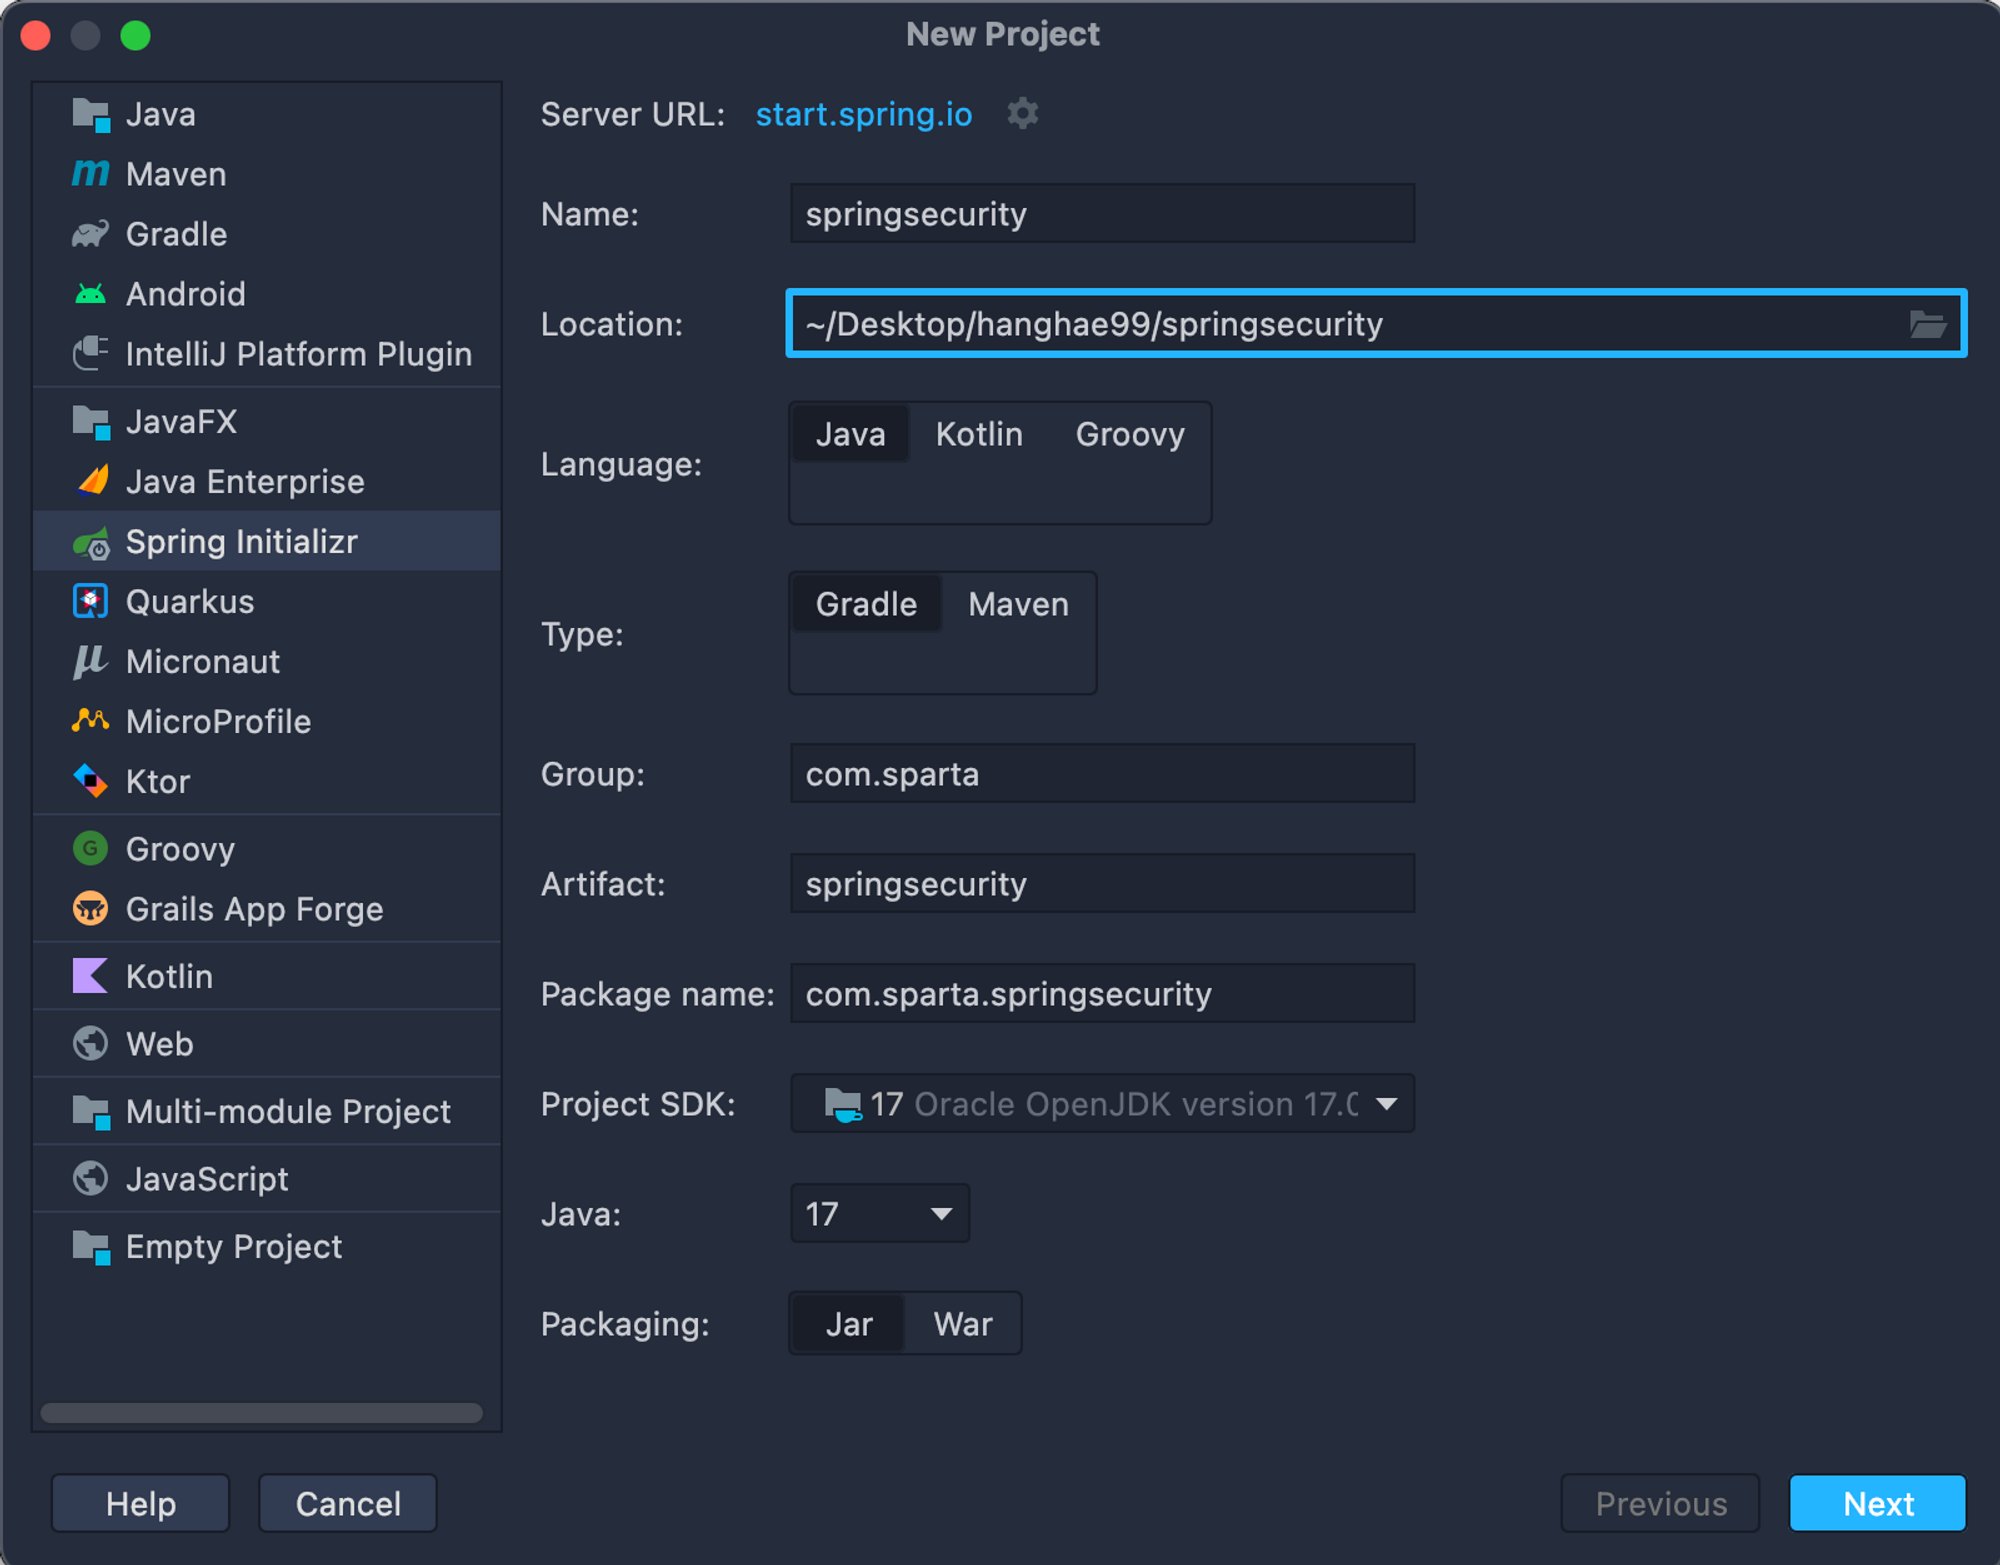The width and height of the screenshot is (2000, 1565).
Task: Select Ktor project generator icon
Action: [90, 781]
